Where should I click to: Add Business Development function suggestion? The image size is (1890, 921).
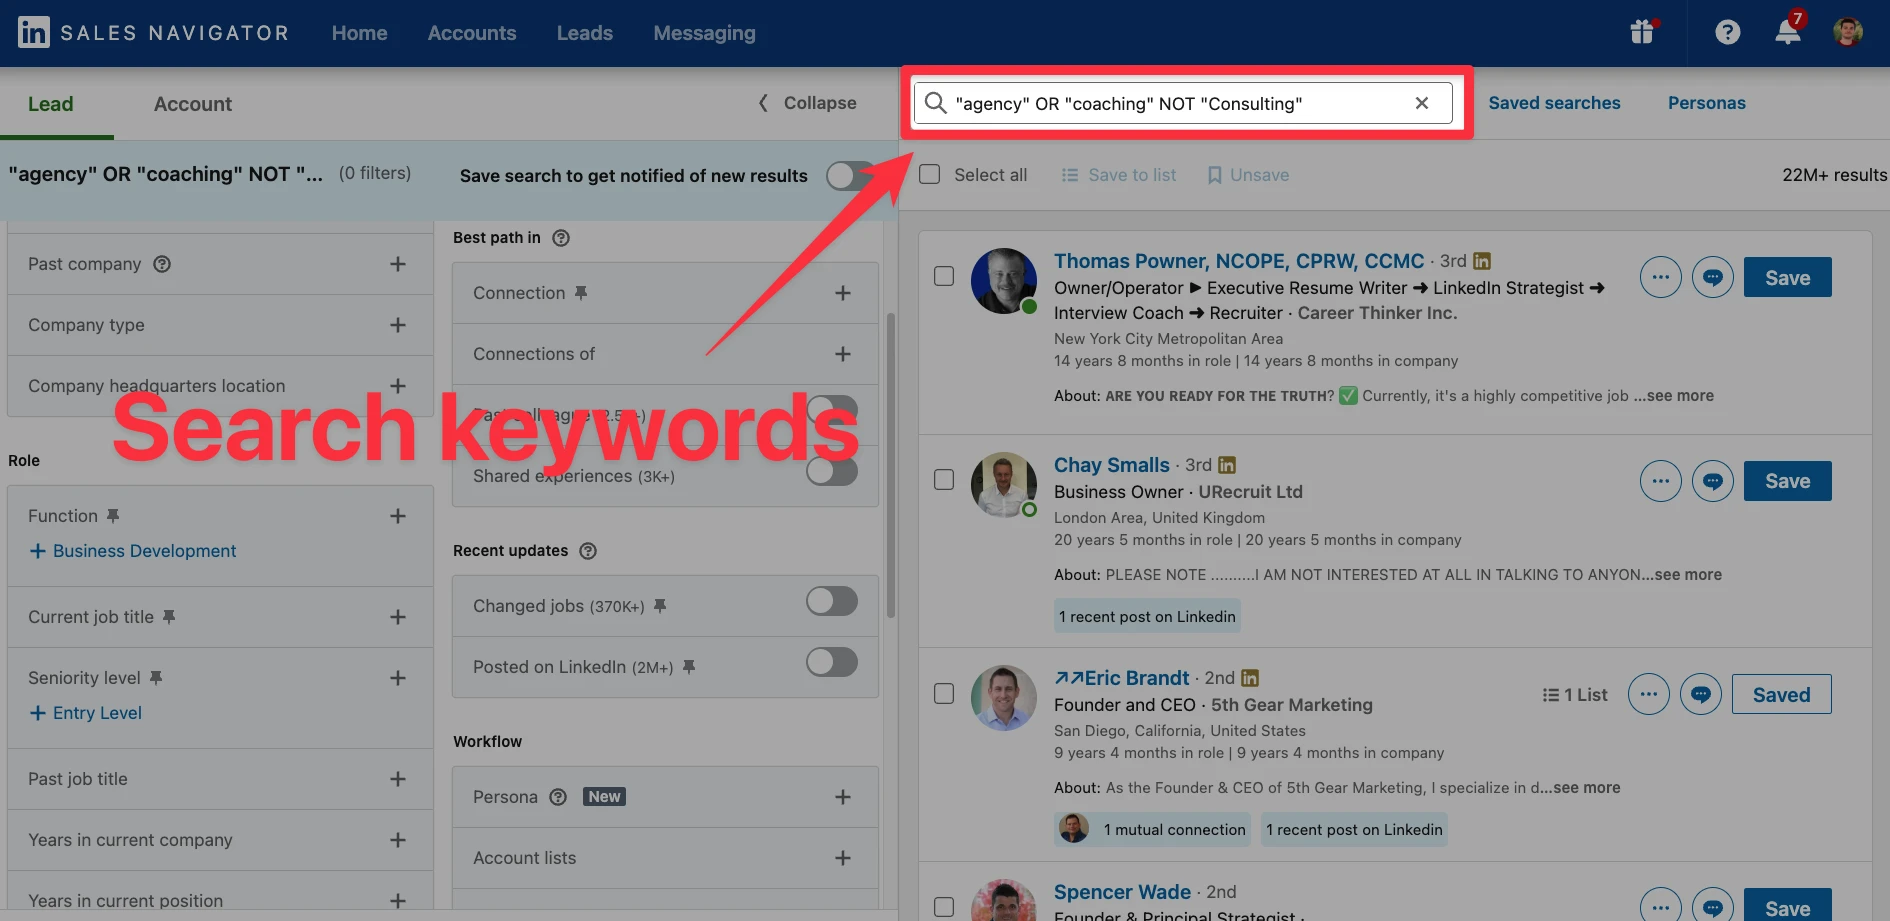click(x=133, y=551)
